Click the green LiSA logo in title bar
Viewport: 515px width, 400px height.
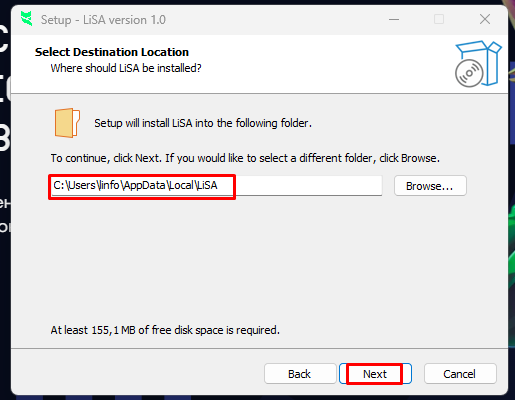(x=27, y=19)
